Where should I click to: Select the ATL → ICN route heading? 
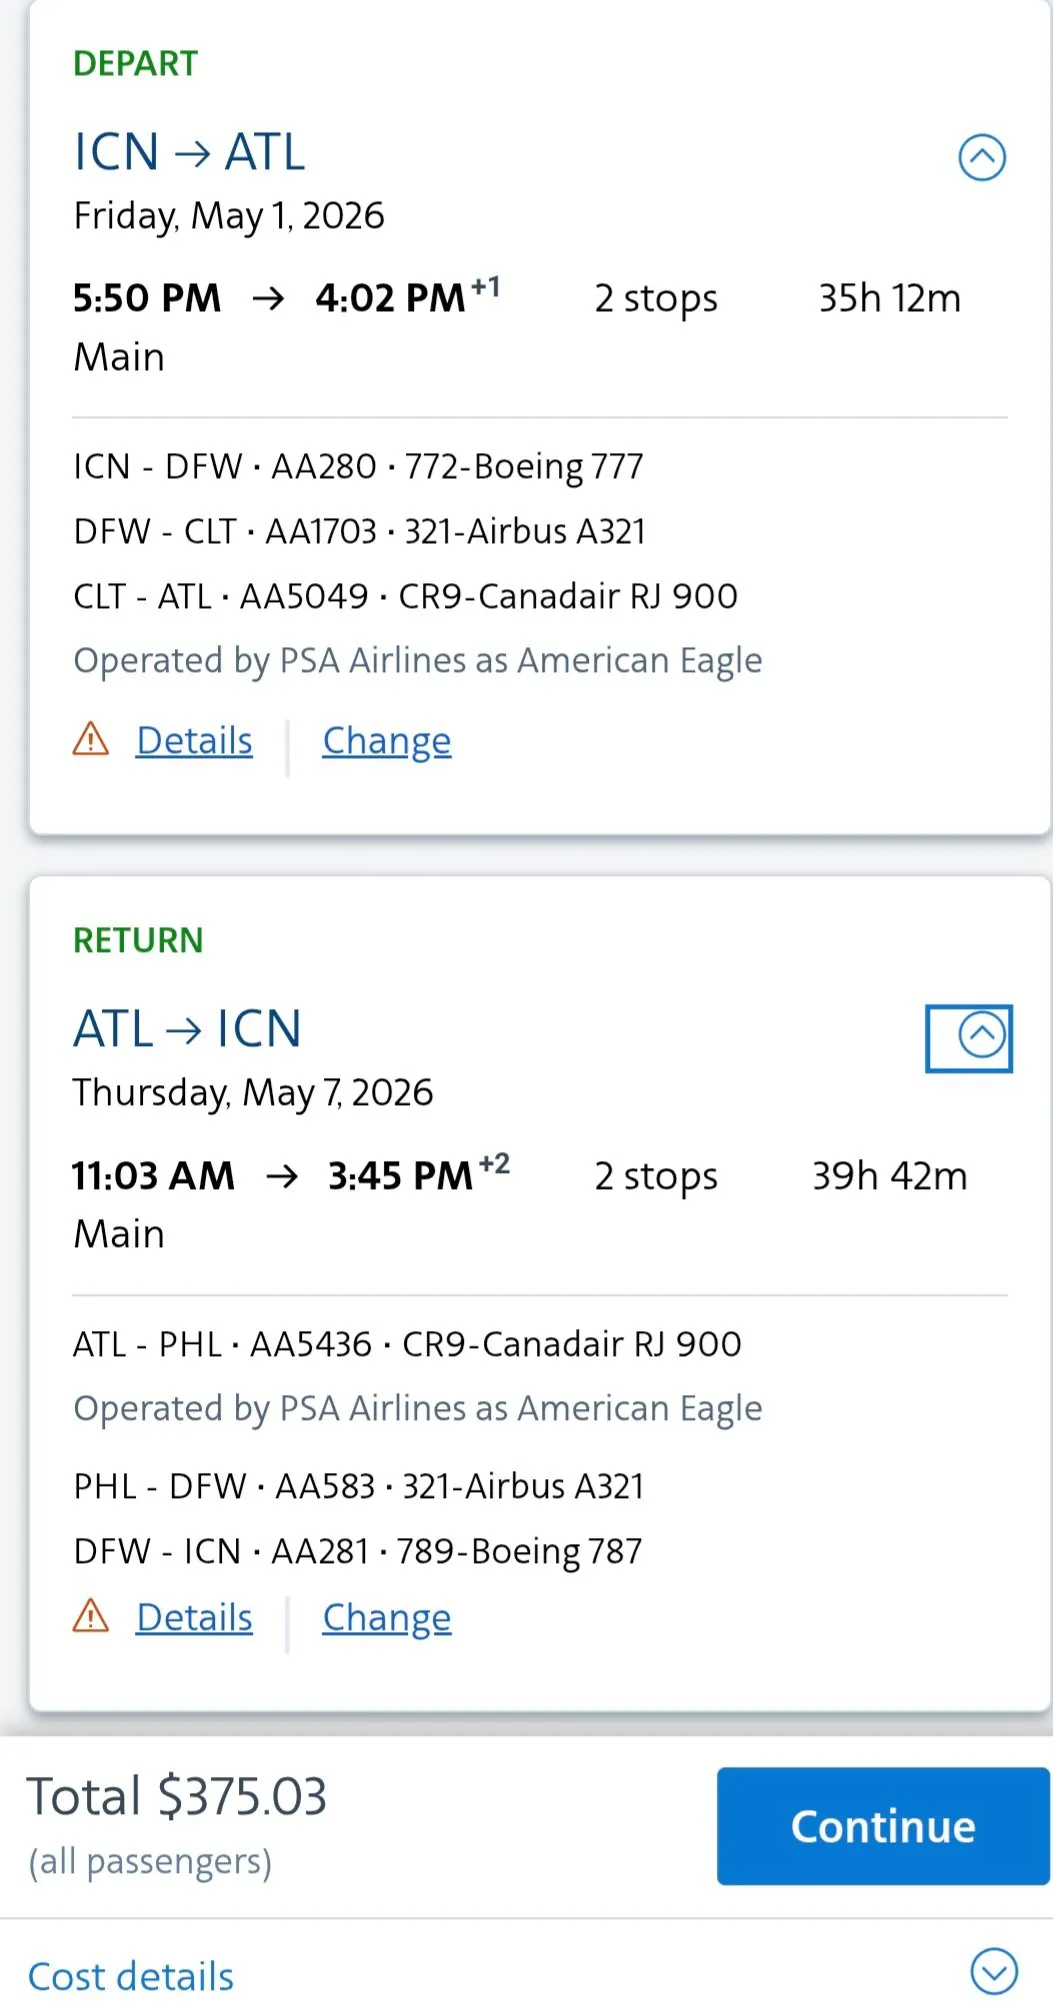tap(187, 1029)
